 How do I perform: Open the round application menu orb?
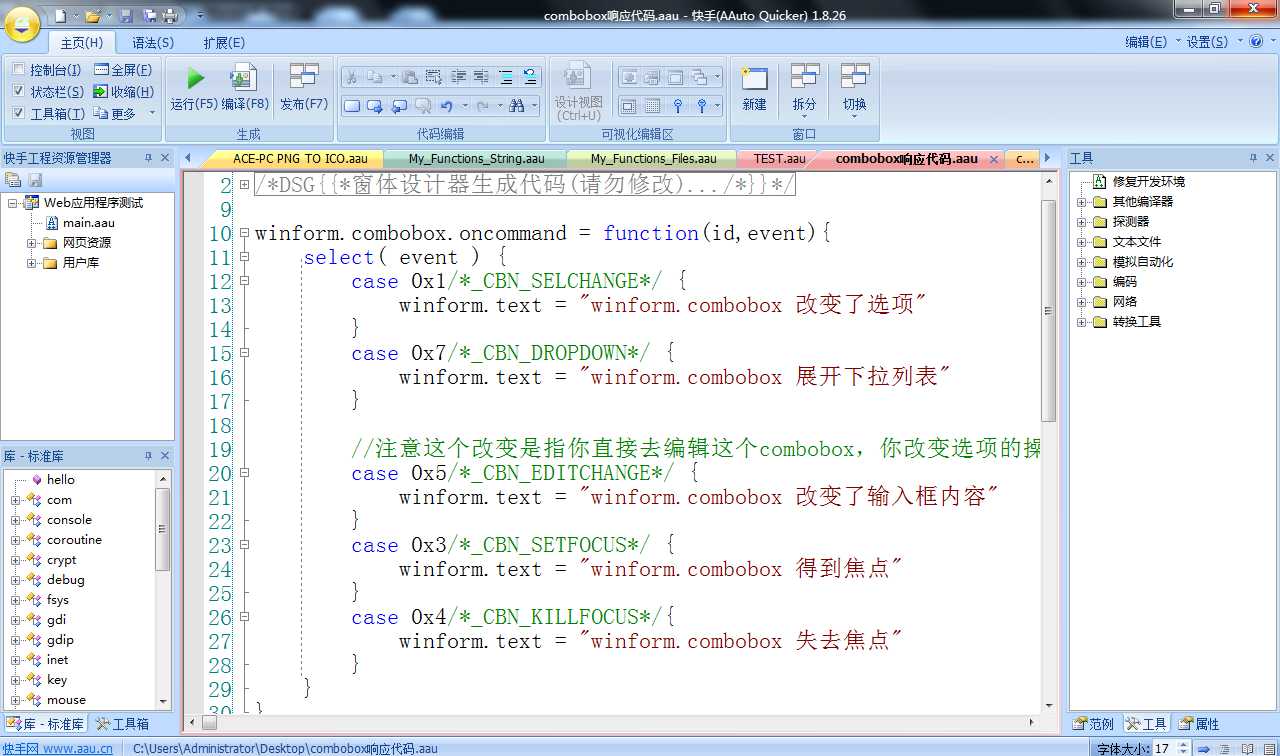pos(22,23)
